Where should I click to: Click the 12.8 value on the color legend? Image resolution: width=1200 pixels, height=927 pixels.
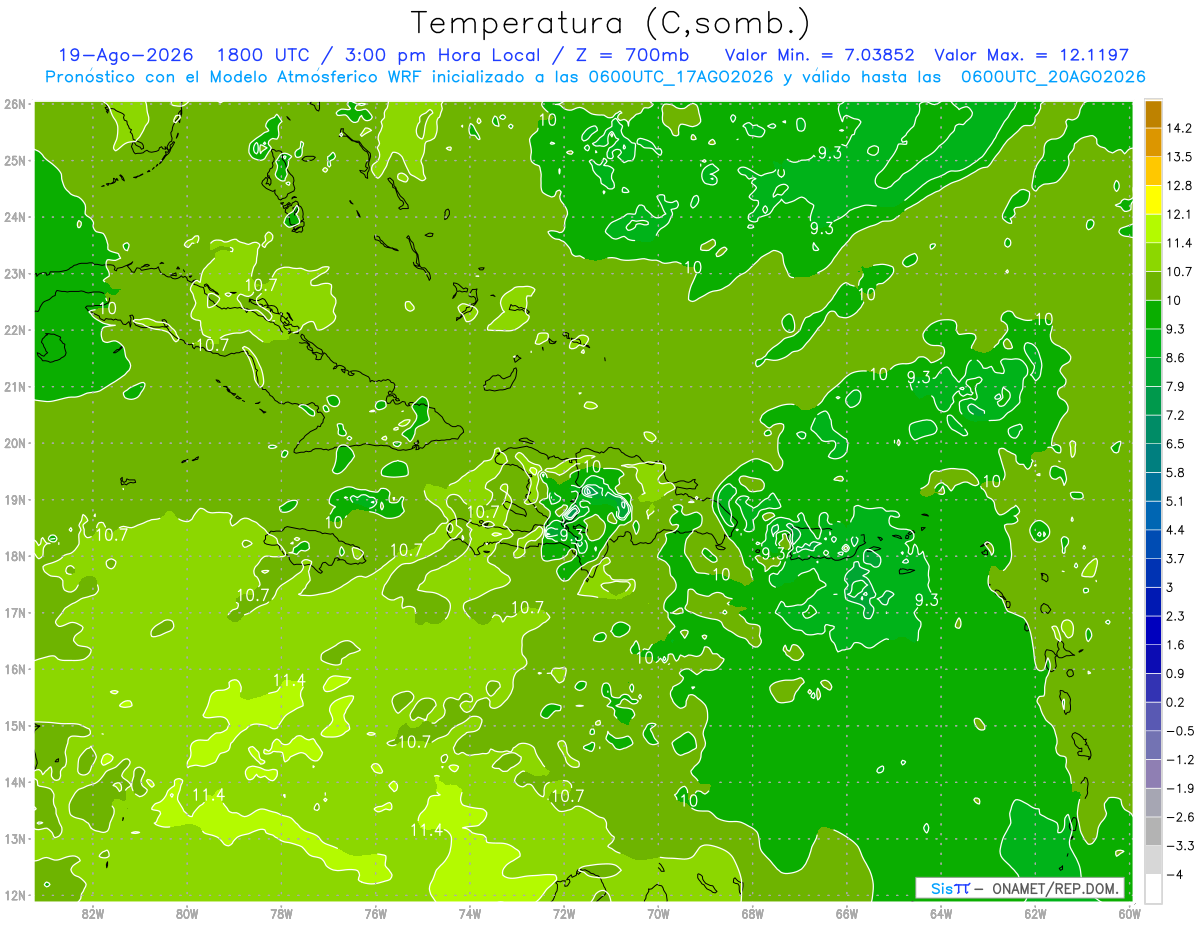tap(1179, 185)
